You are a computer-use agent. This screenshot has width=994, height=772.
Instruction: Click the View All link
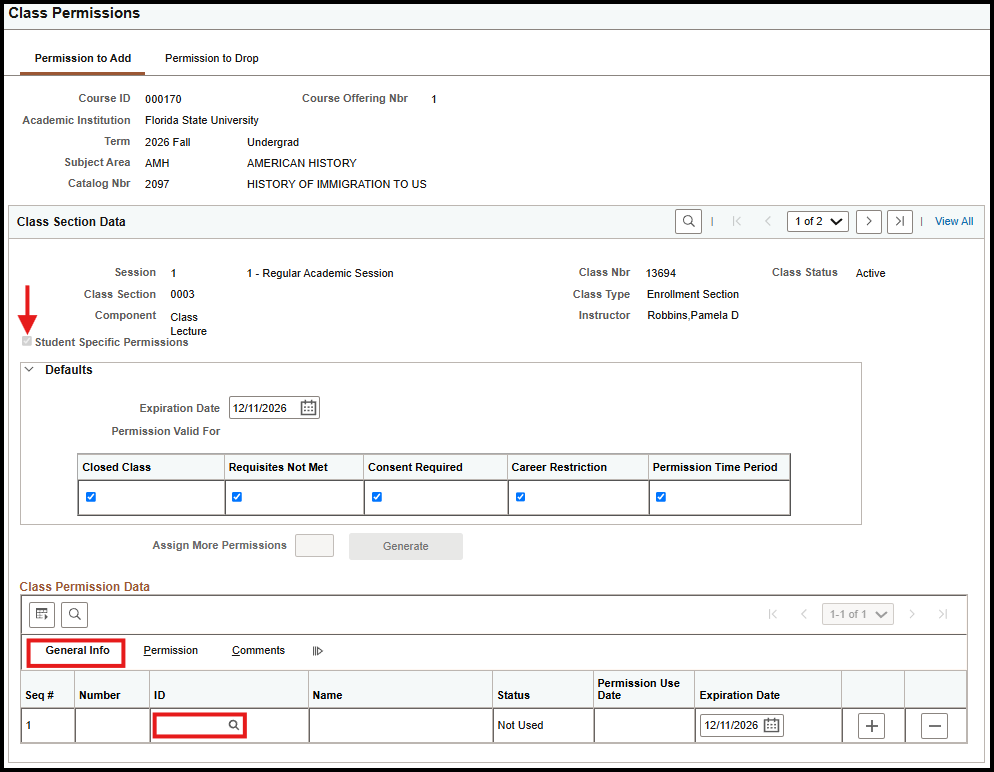click(x=953, y=221)
